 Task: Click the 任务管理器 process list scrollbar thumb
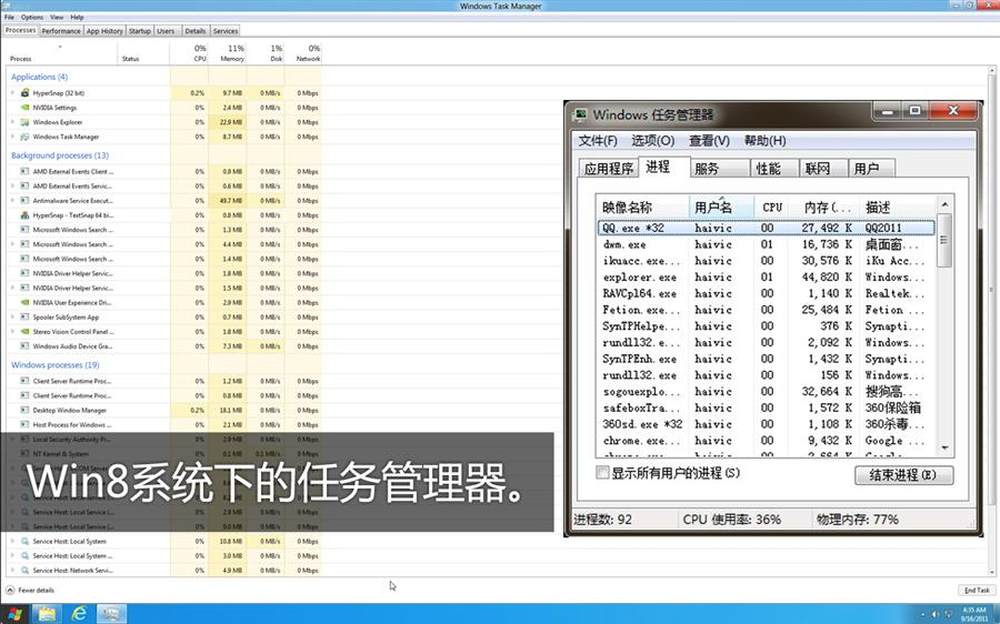(x=945, y=240)
